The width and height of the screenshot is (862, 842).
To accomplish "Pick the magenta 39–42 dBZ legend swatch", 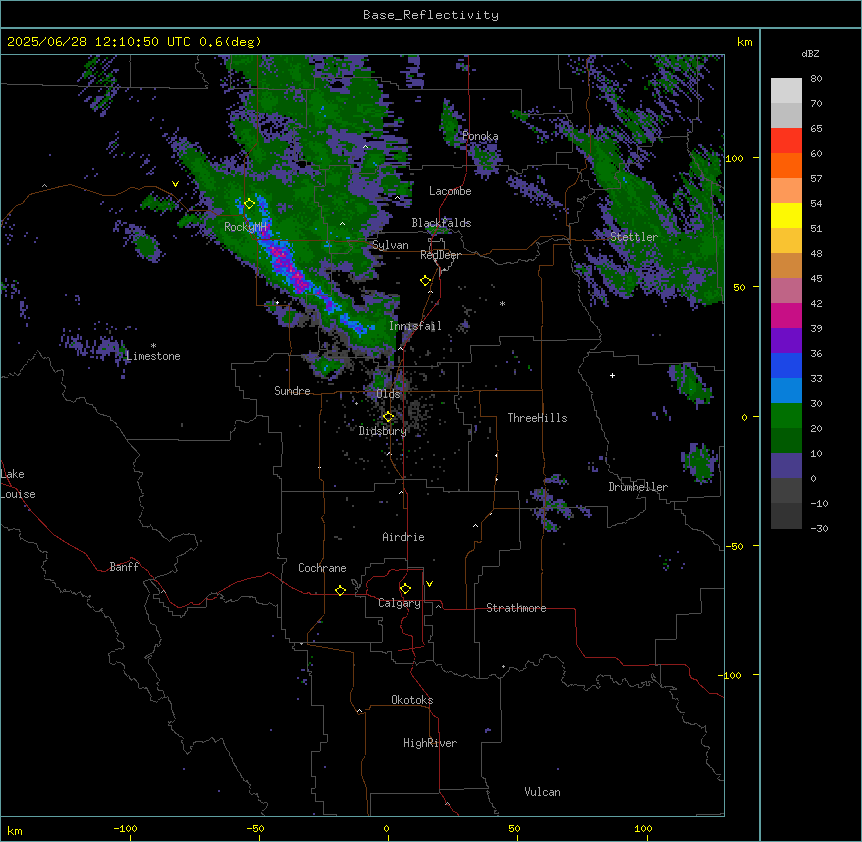I will coord(786,315).
